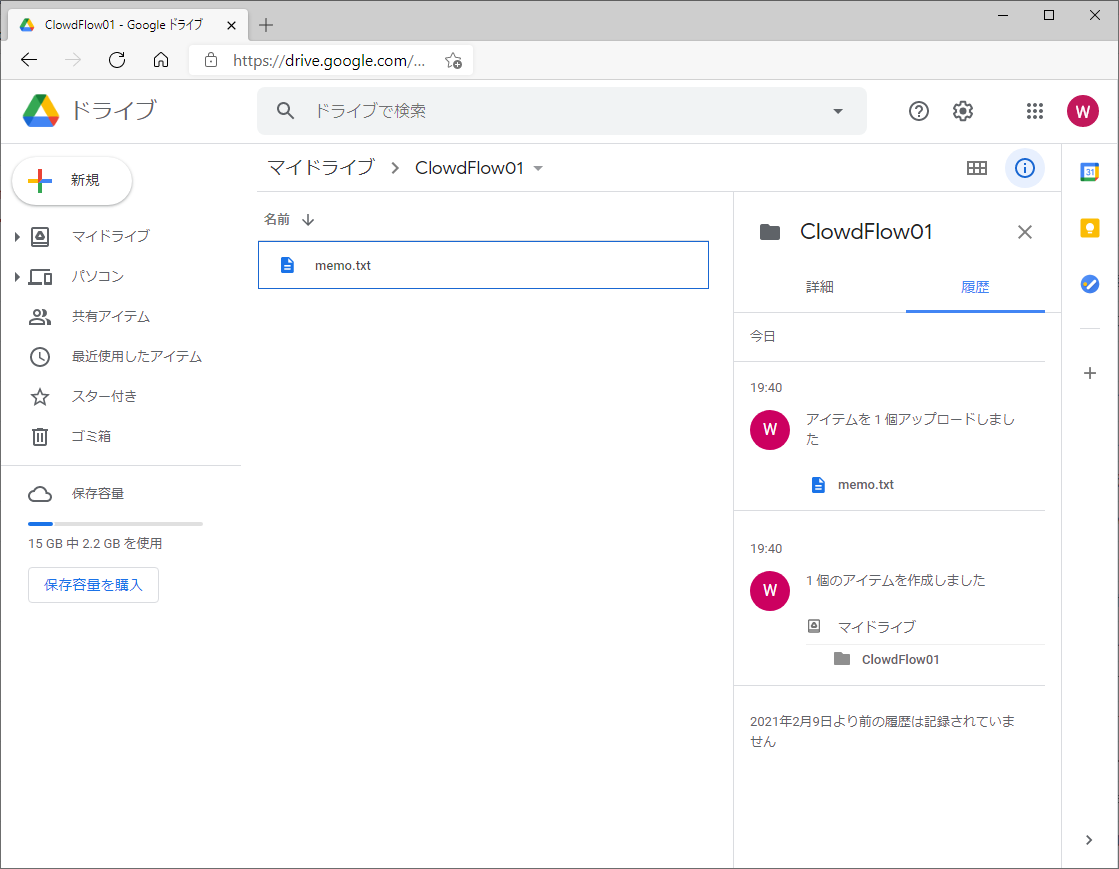The width and height of the screenshot is (1119, 869).
Task: Add page to favorites star icon
Action: tap(453, 61)
